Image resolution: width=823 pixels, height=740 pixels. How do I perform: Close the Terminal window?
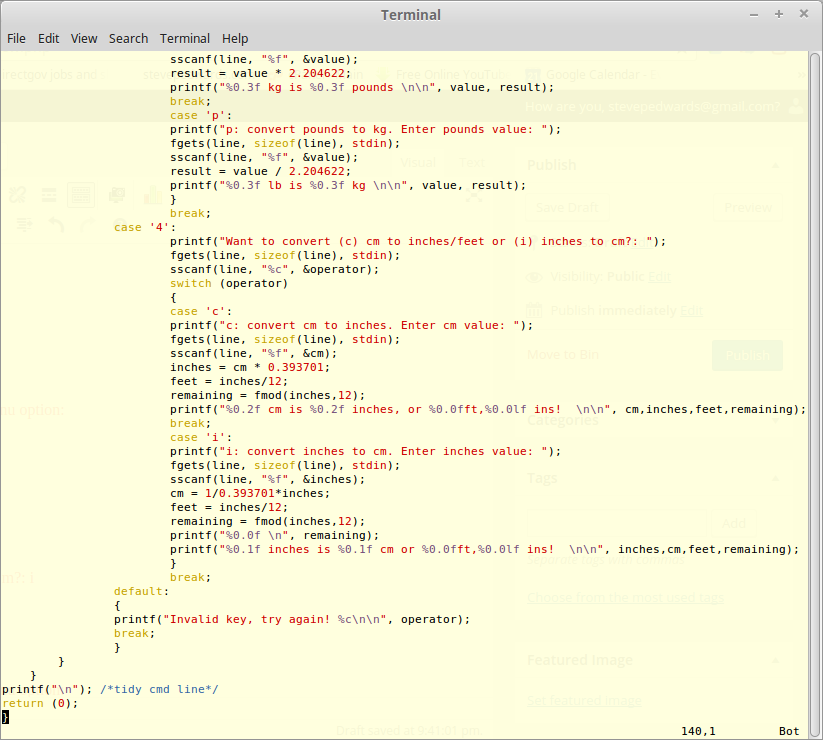(x=802, y=15)
